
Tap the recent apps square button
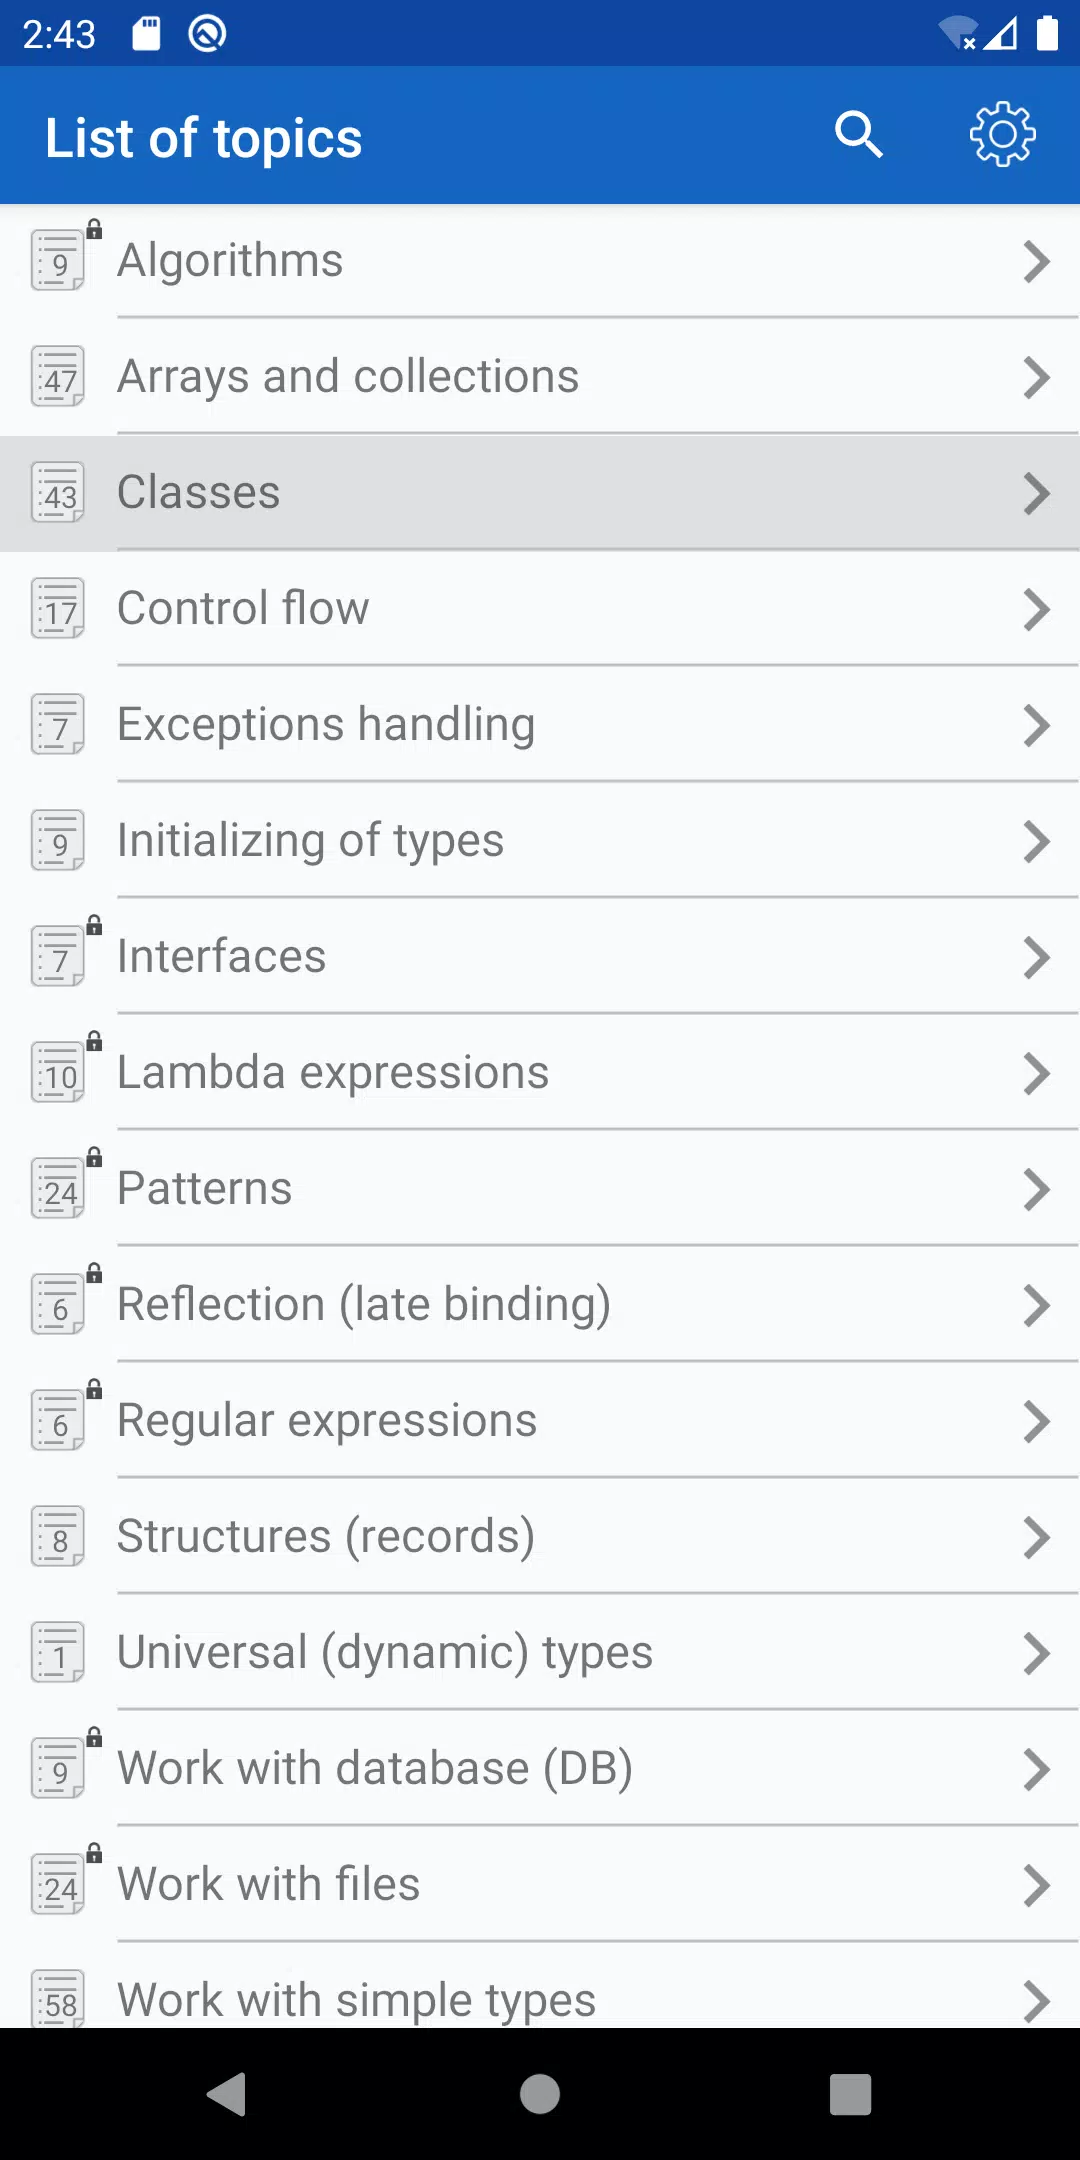[851, 2094]
